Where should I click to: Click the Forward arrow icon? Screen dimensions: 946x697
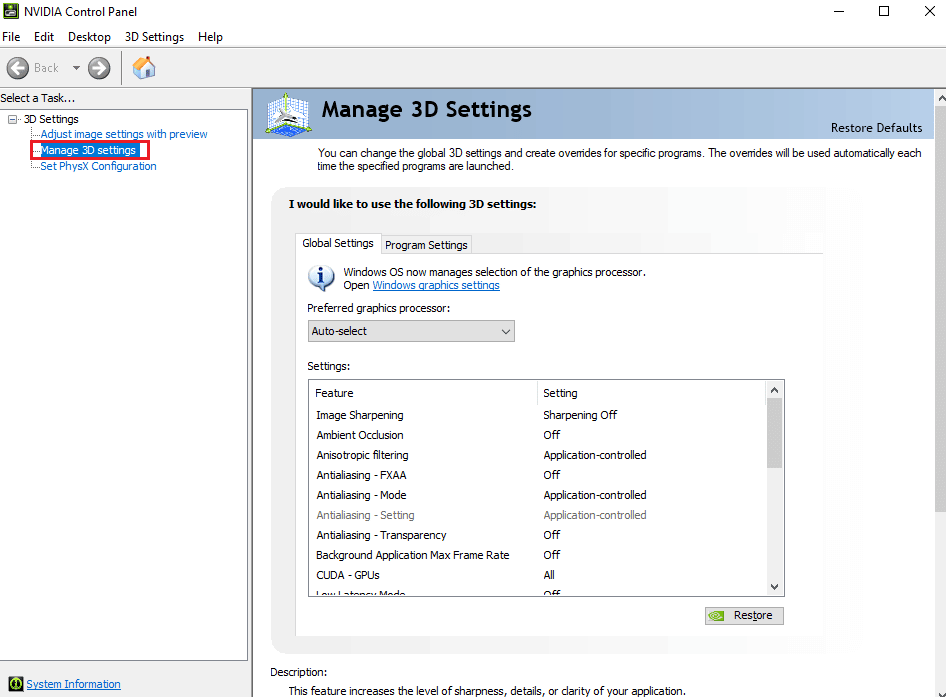(99, 68)
